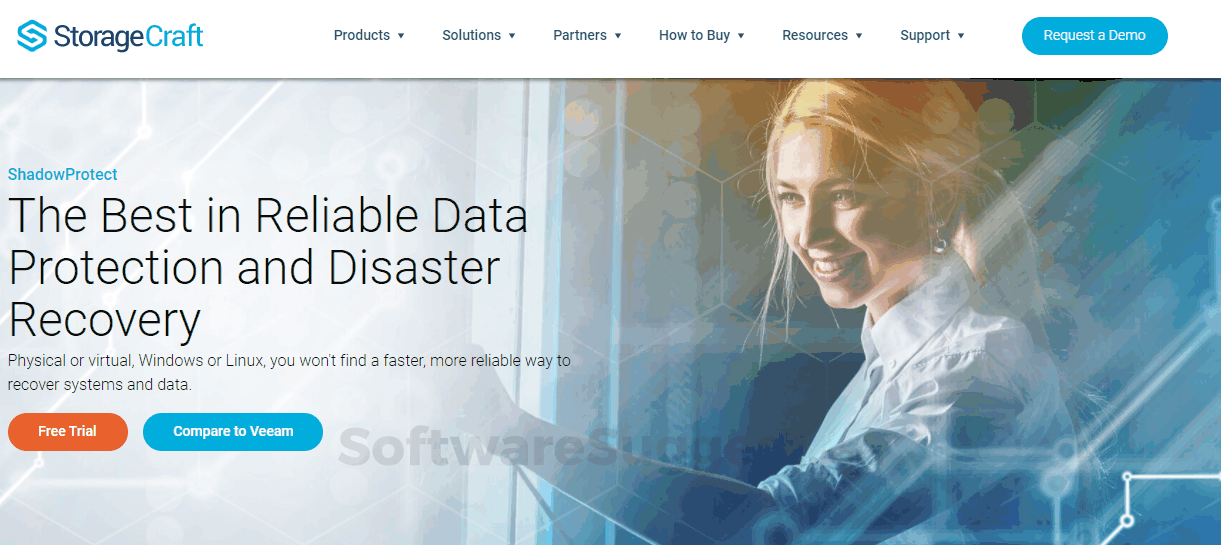This screenshot has width=1221, height=545.
Task: Click the StorageCraft wordmark text
Action: [x=129, y=37]
